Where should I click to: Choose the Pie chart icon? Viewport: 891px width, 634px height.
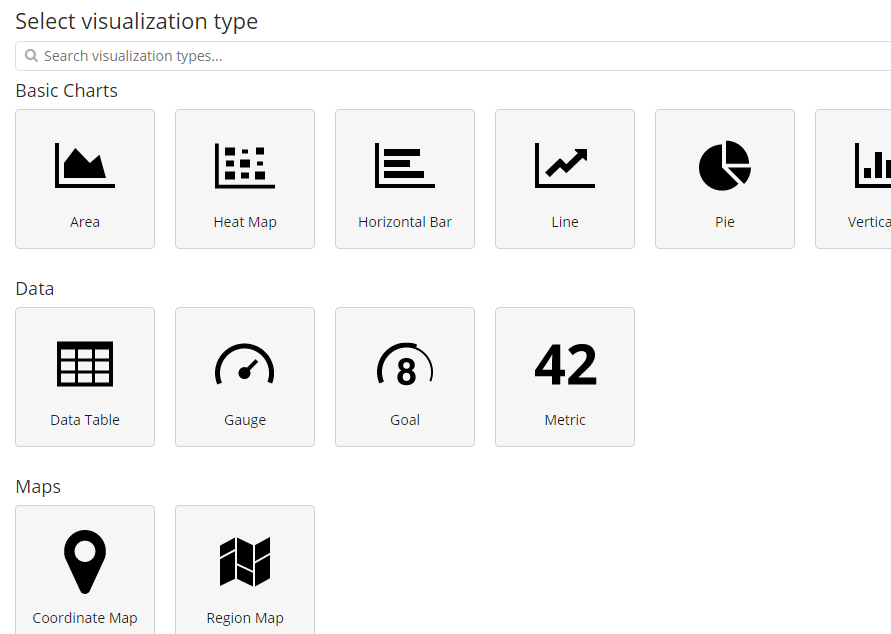tap(725, 165)
